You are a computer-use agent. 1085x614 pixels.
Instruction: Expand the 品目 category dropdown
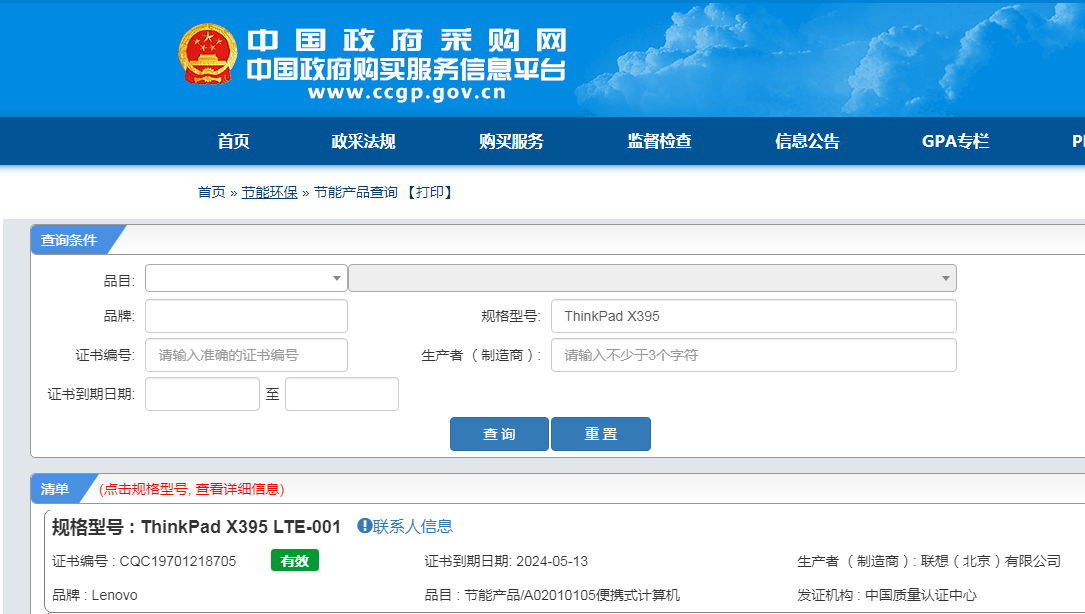click(x=246, y=278)
